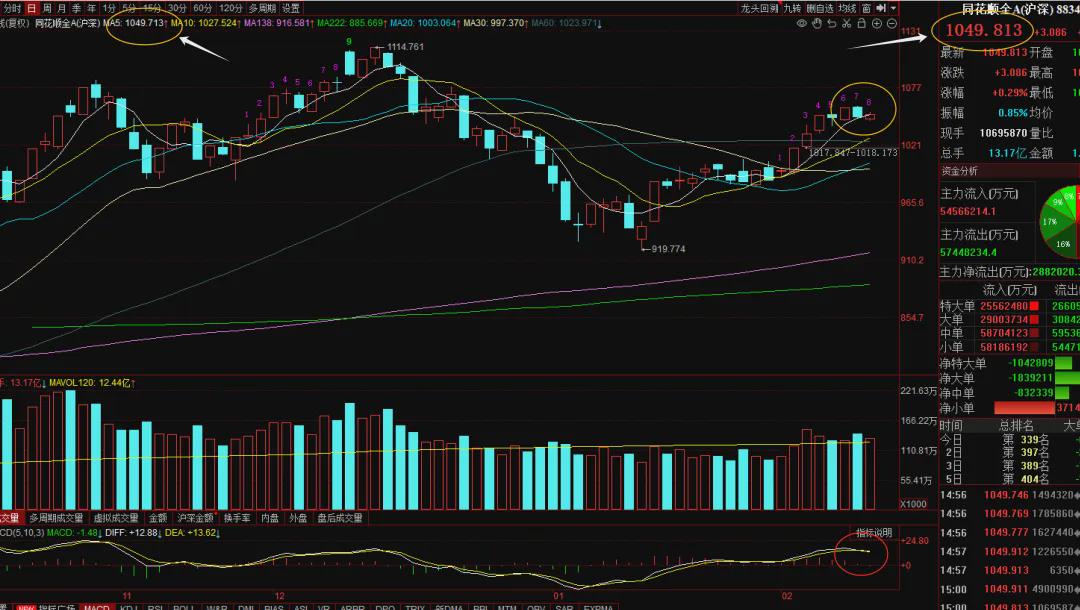Select the 30分 period button

point(177,8)
